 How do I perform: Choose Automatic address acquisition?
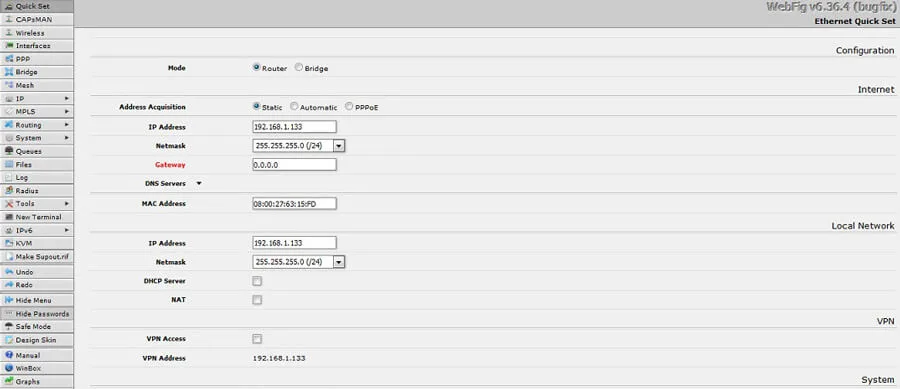(x=294, y=106)
